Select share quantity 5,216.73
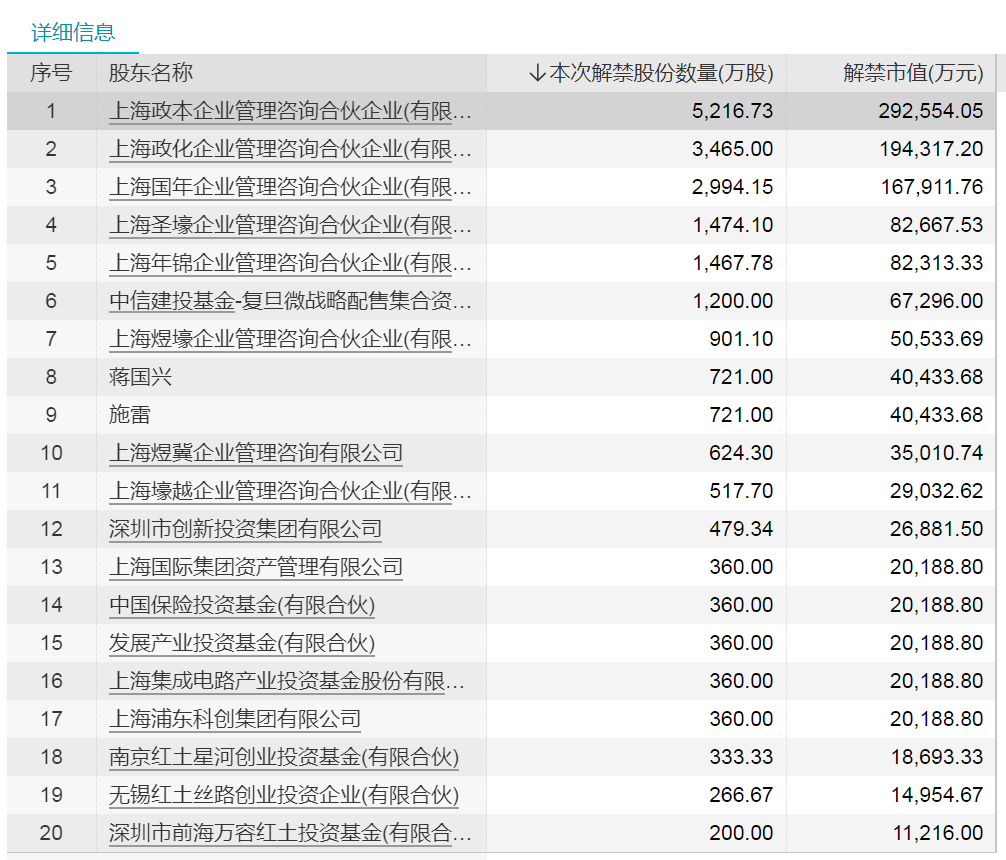This screenshot has height=860, width=1006. pos(732,111)
